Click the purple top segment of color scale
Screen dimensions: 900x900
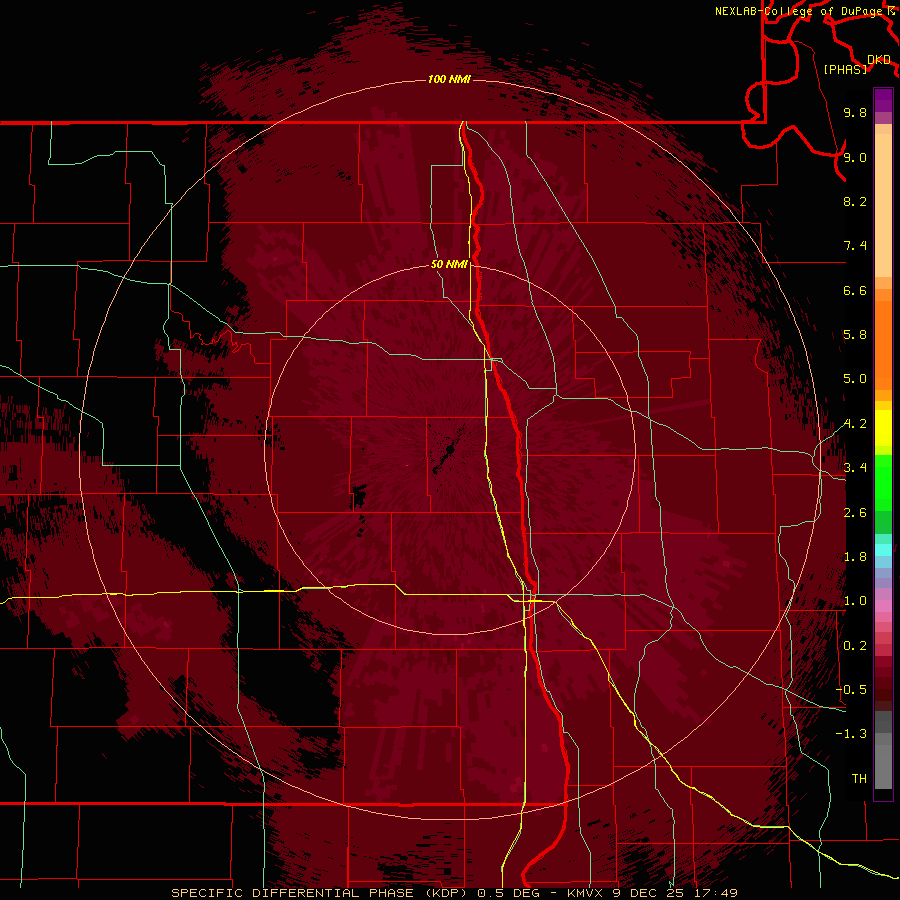pyautogui.click(x=883, y=100)
